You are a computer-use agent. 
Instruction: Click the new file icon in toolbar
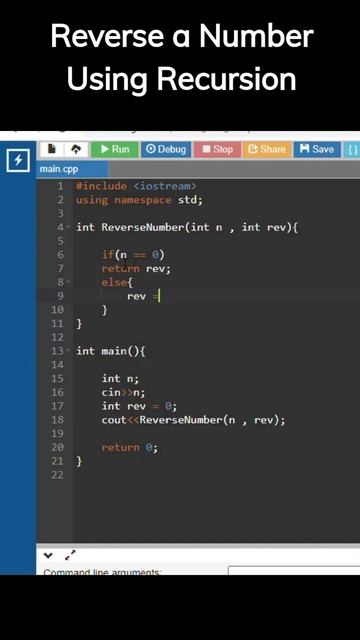coord(52,149)
